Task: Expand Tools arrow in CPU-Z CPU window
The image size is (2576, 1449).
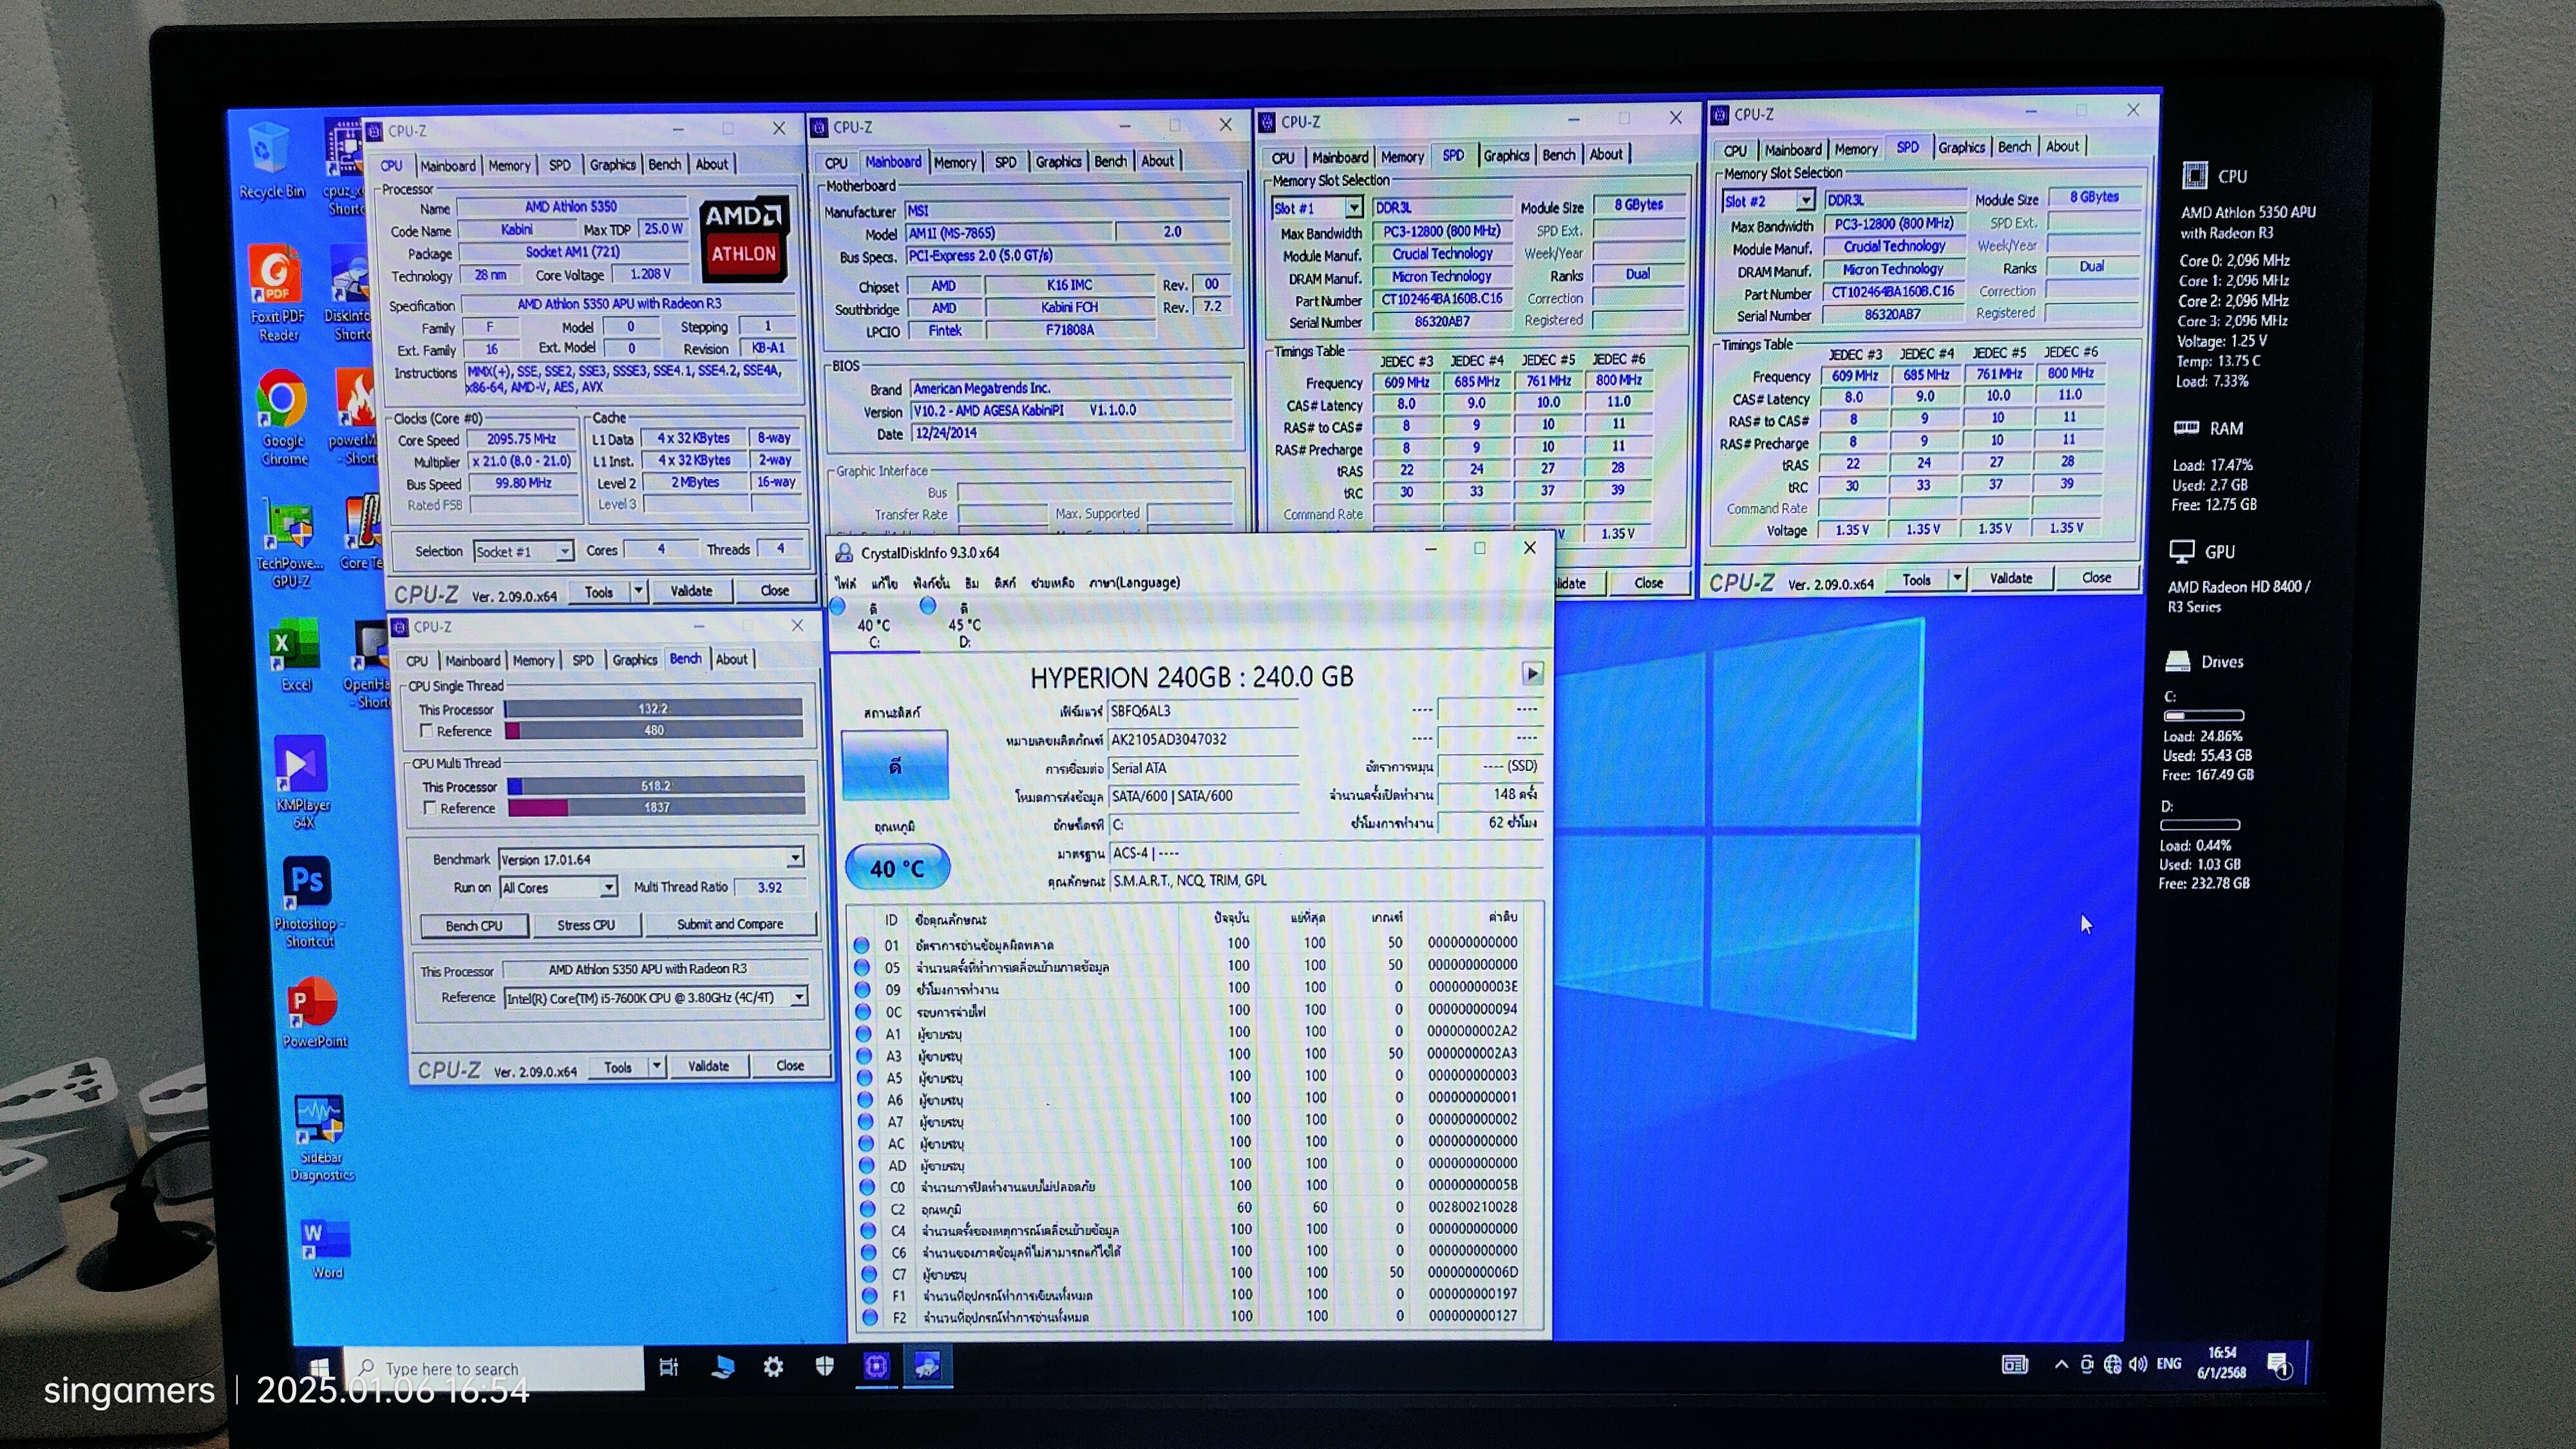Action: tap(637, 591)
